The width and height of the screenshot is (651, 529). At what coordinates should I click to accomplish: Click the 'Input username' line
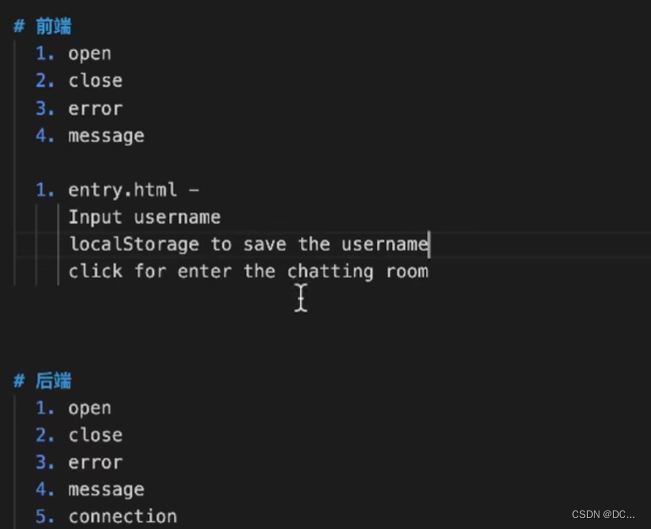[x=144, y=217]
